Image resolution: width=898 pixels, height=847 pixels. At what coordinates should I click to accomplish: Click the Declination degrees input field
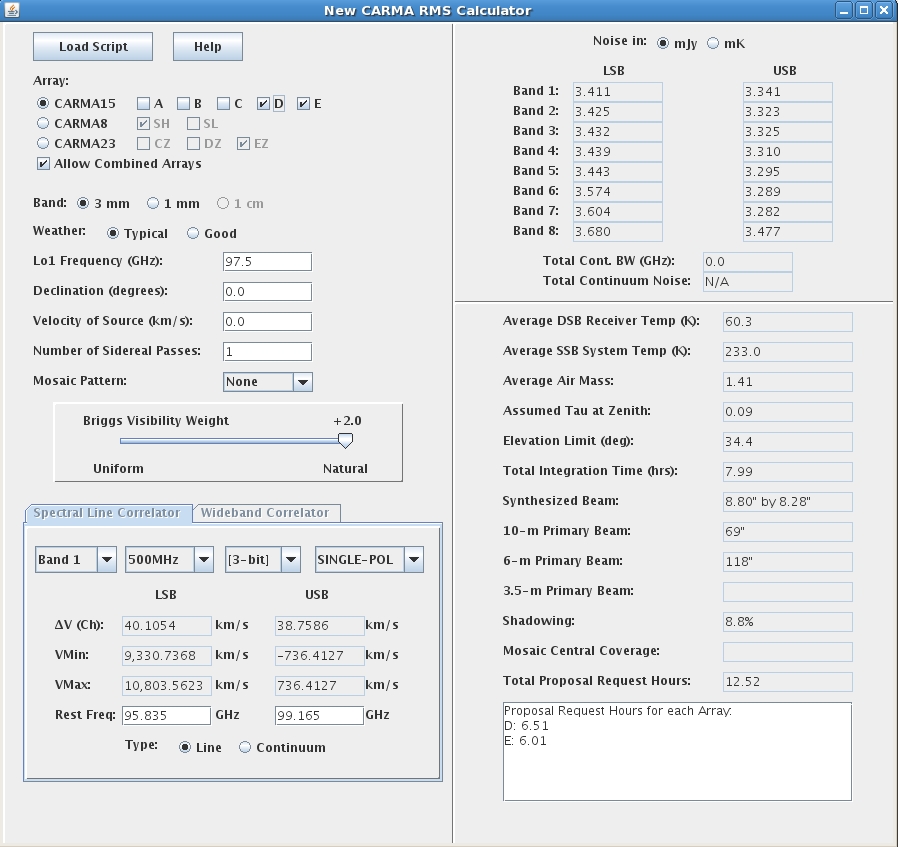[x=267, y=291]
